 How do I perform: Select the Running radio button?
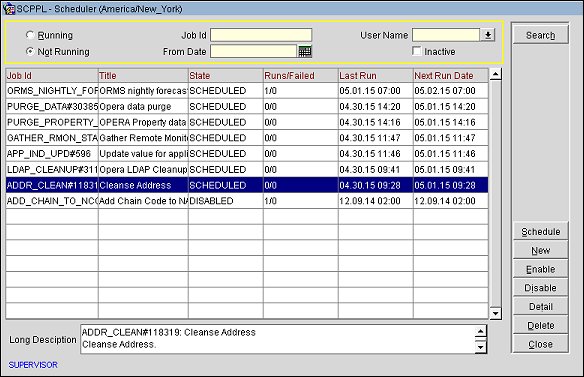click(x=30, y=35)
